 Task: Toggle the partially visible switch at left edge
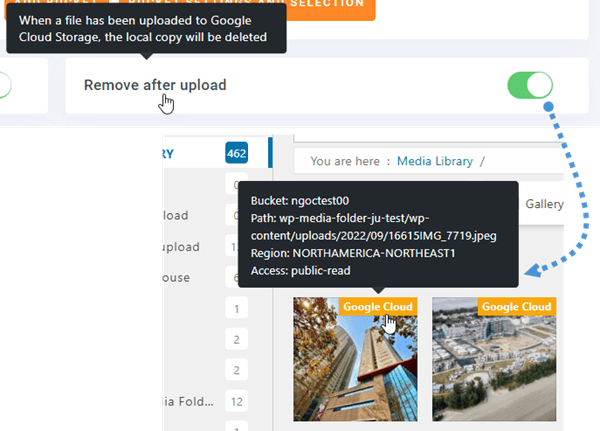[x=5, y=86]
